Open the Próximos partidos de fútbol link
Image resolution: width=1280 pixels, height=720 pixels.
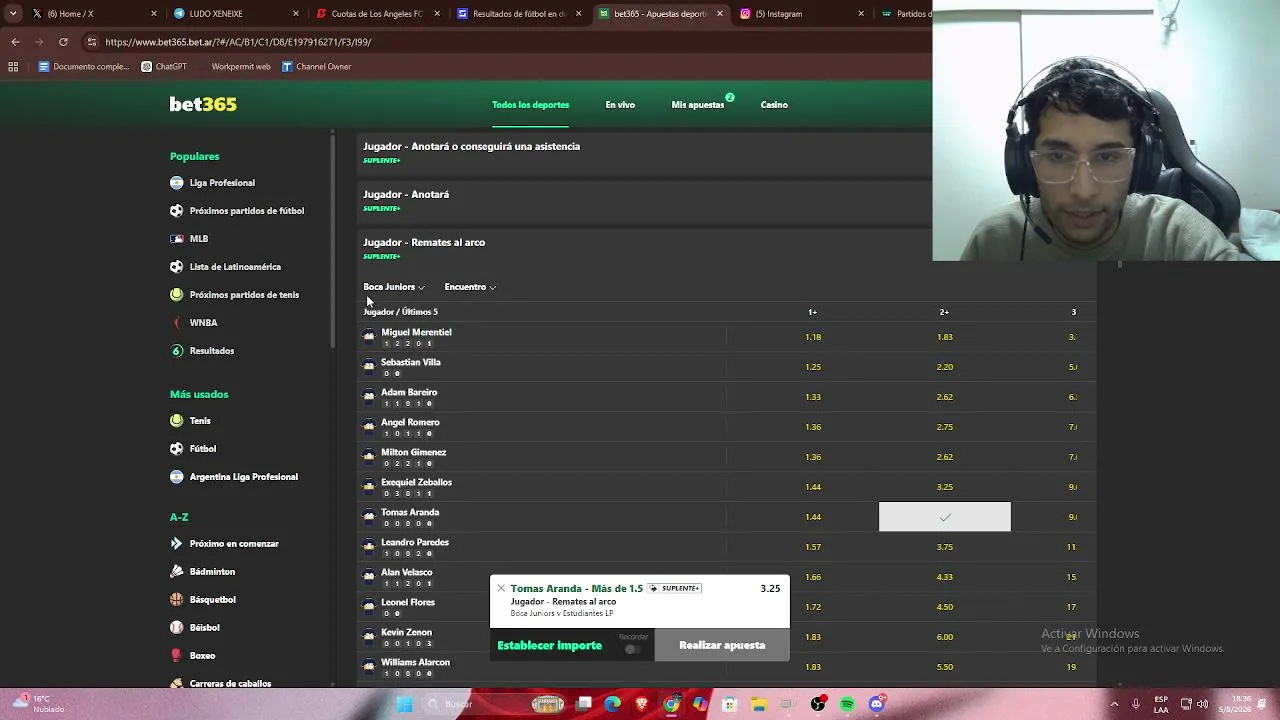tap(247, 211)
